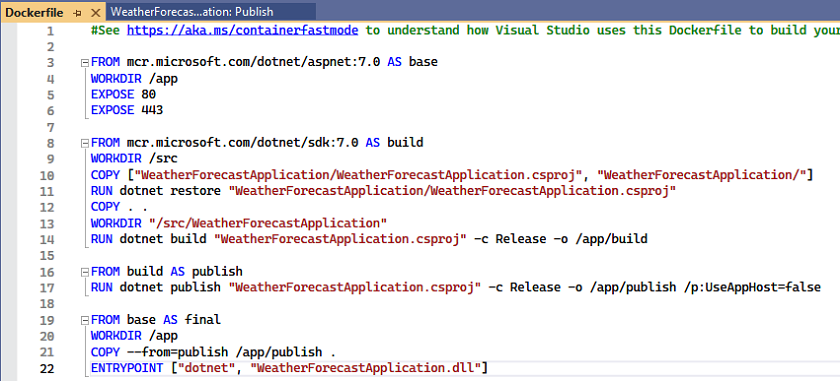840x381 pixels.
Task: Collapse the FROM aspnet base block
Action: tap(84, 63)
